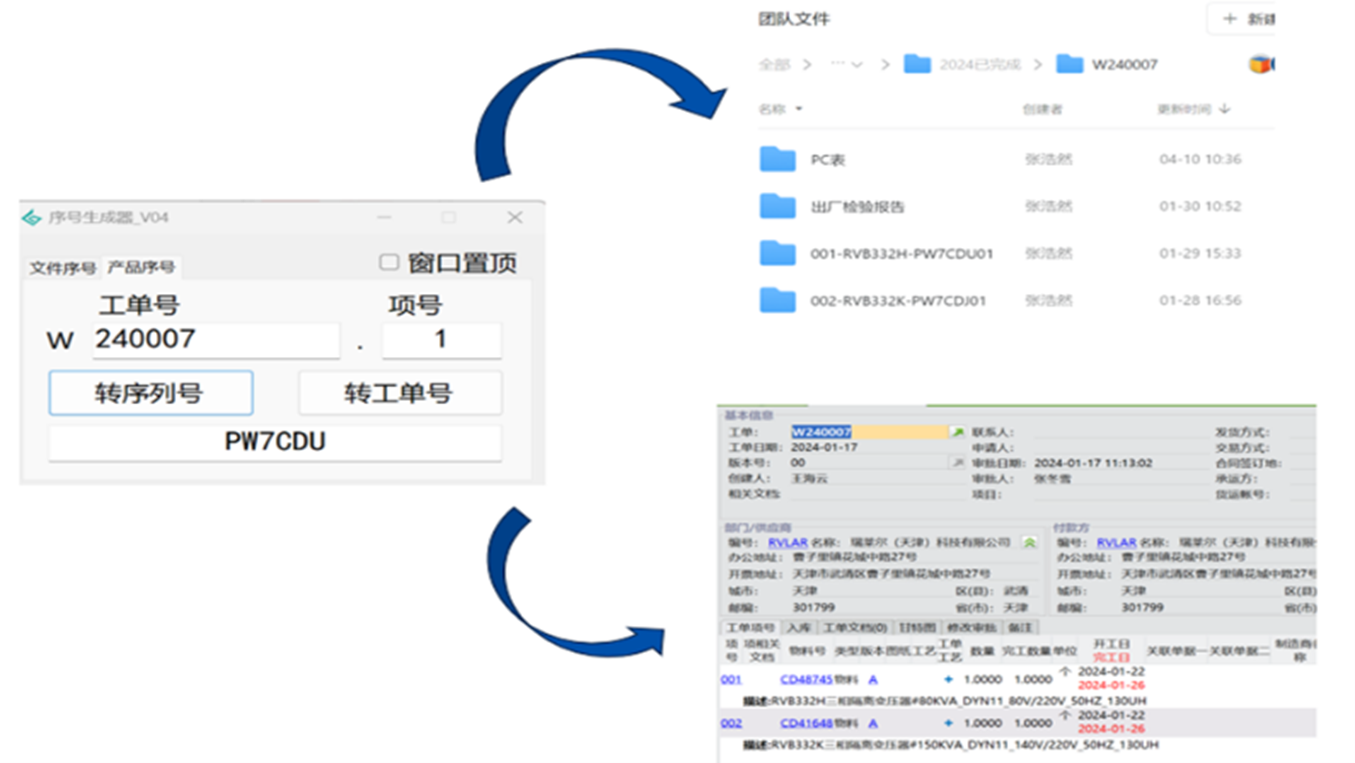Click the green collapse chevrons beside company name
Image resolution: width=1355 pixels, height=763 pixels.
[x=1029, y=543]
